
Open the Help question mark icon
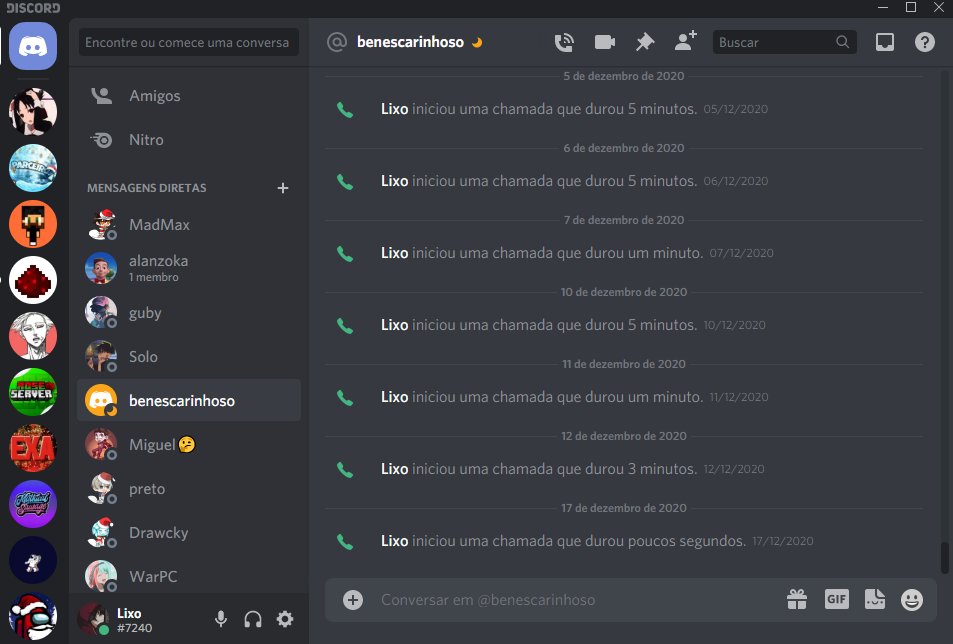tap(924, 42)
